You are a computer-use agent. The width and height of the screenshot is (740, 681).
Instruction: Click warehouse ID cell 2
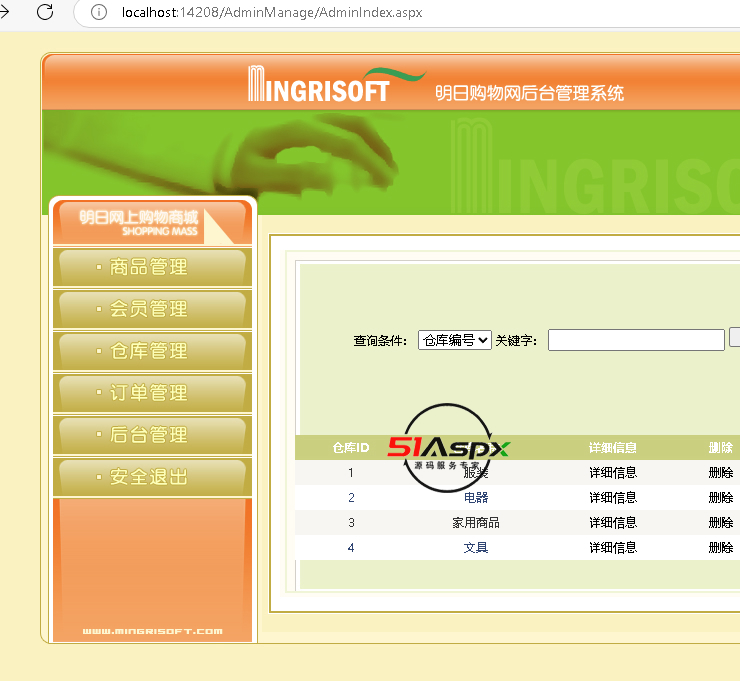351,497
